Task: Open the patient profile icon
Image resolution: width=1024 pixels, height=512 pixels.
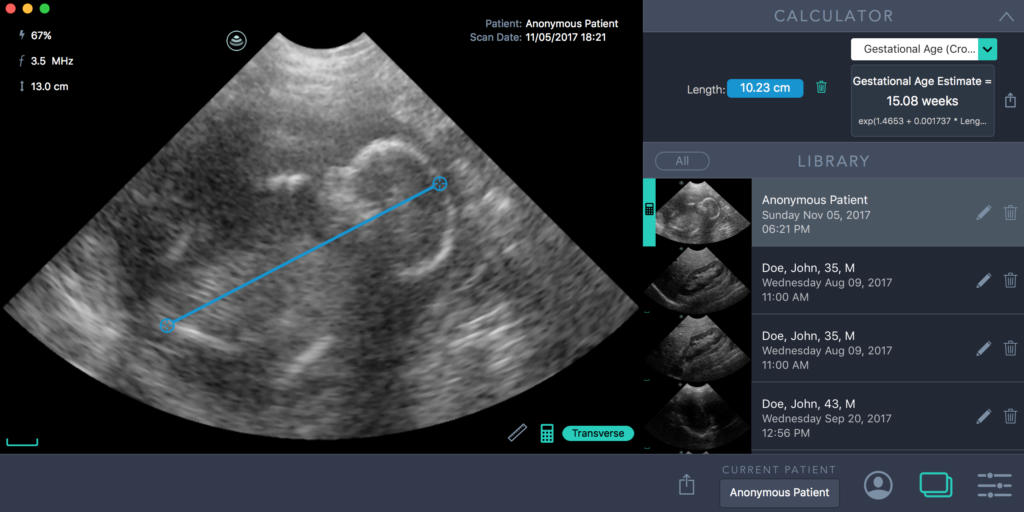Action: click(878, 485)
